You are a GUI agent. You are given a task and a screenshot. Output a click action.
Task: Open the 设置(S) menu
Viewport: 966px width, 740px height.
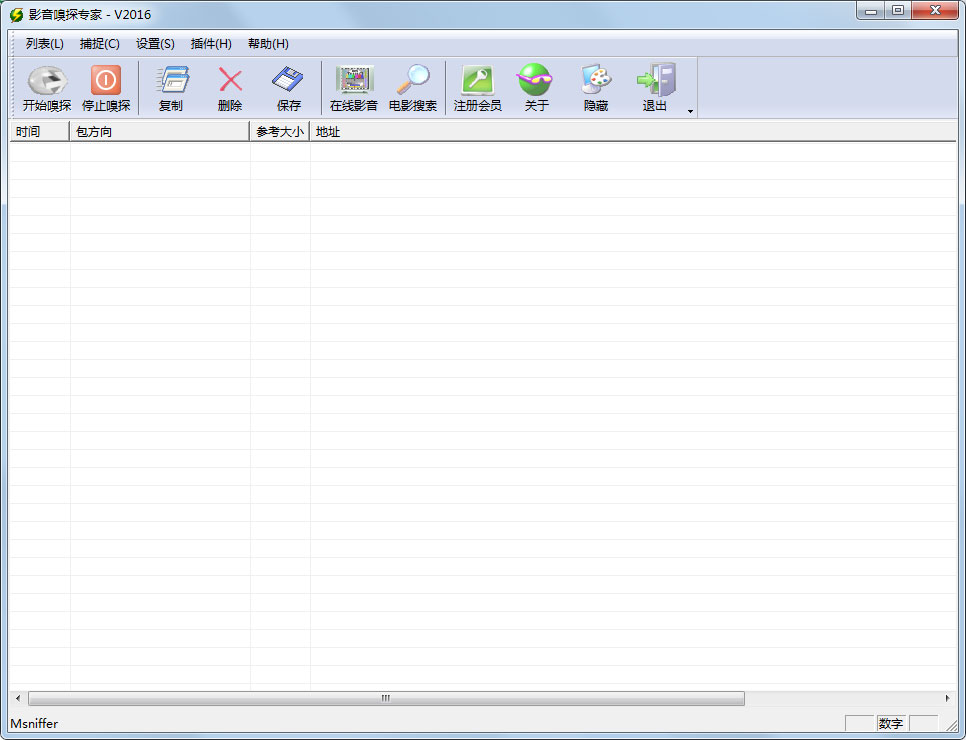(155, 44)
